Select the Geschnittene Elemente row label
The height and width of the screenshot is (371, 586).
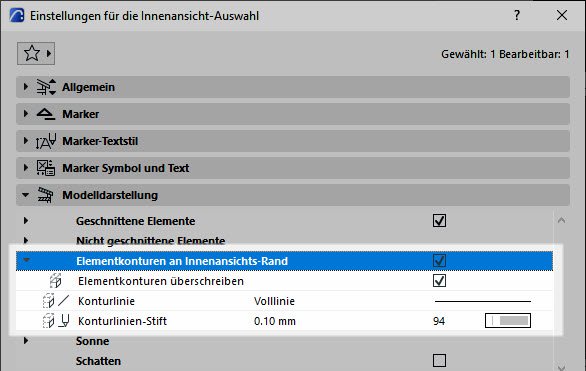point(135,221)
